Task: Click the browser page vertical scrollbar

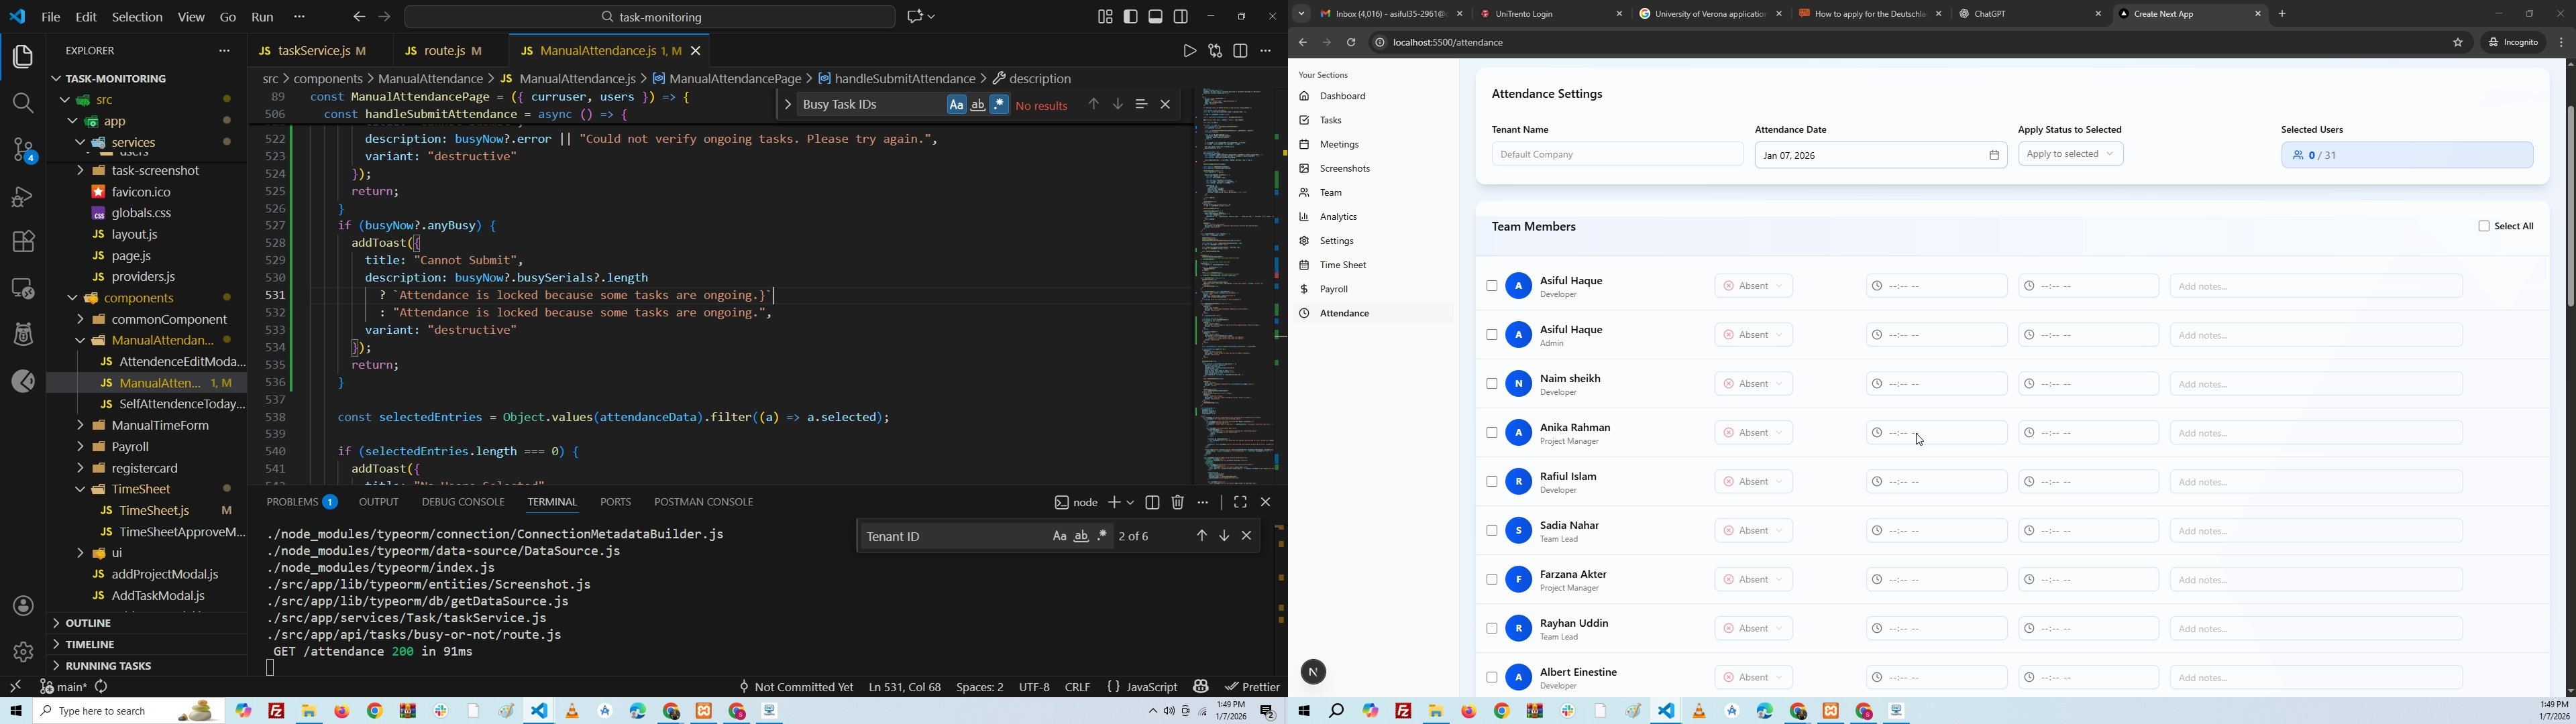Action: pos(2569,205)
